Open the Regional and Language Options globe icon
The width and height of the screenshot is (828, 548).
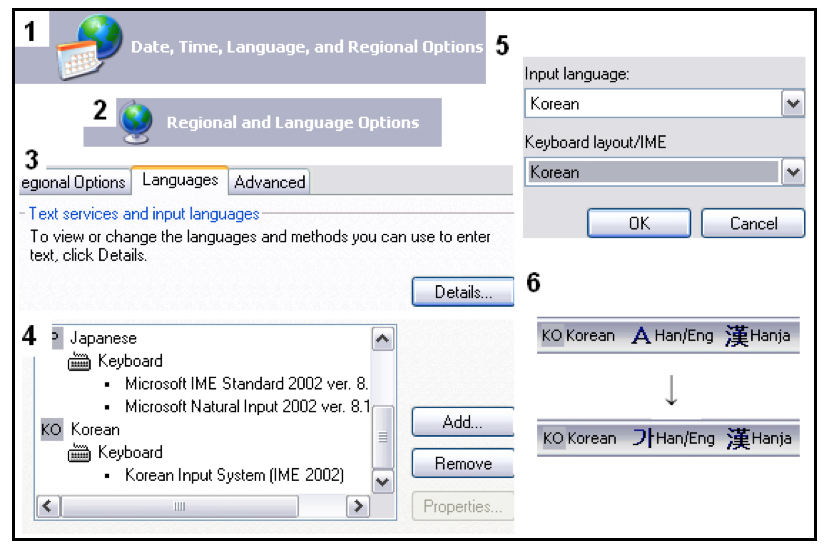pyautogui.click(x=136, y=122)
